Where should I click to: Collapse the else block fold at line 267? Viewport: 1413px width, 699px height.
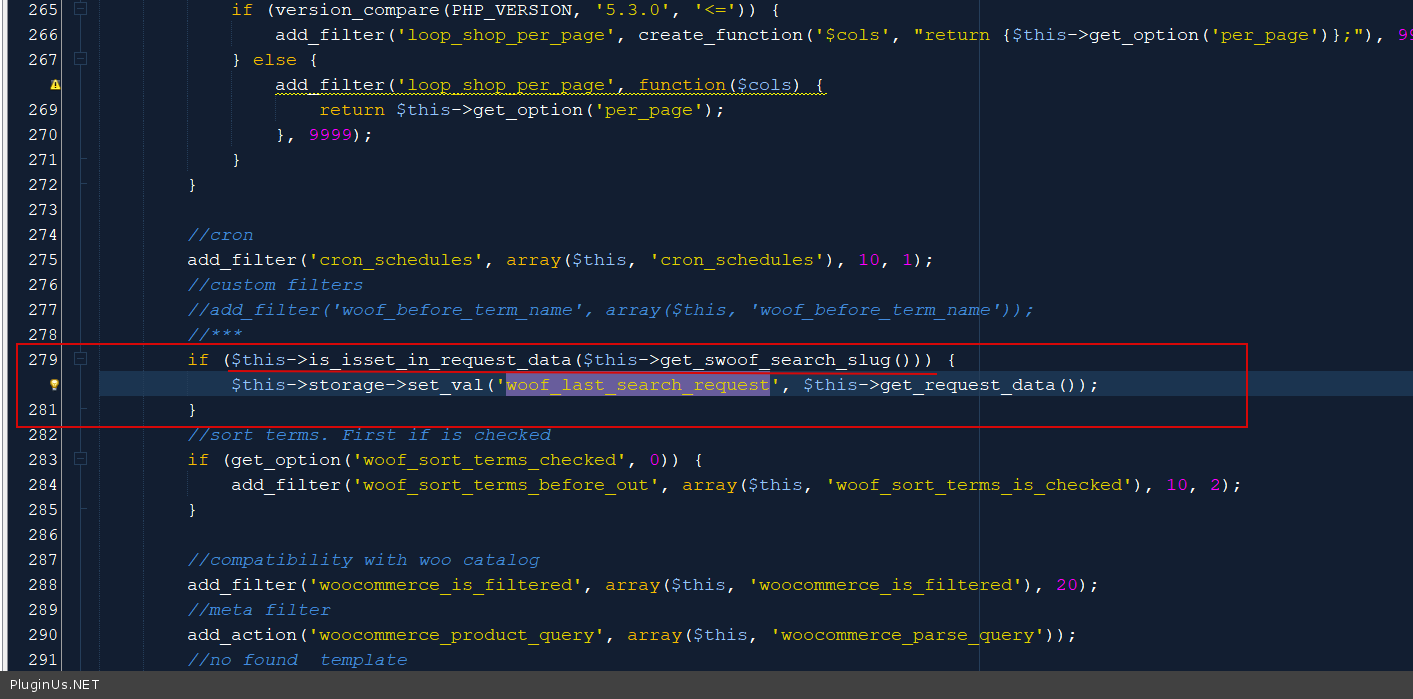(x=80, y=59)
